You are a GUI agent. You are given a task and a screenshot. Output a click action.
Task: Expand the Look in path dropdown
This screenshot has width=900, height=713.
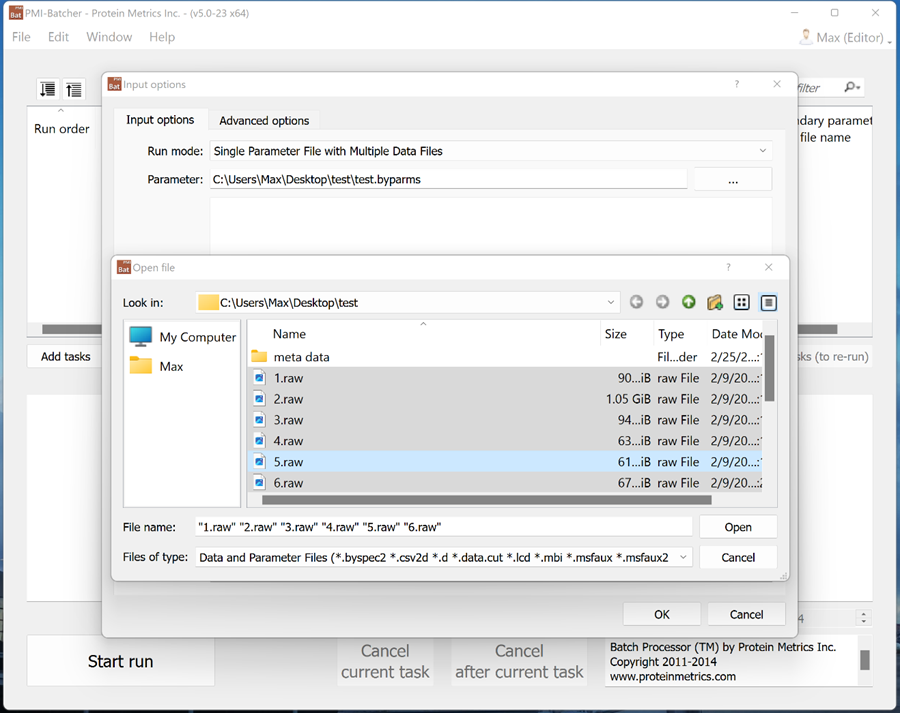611,302
